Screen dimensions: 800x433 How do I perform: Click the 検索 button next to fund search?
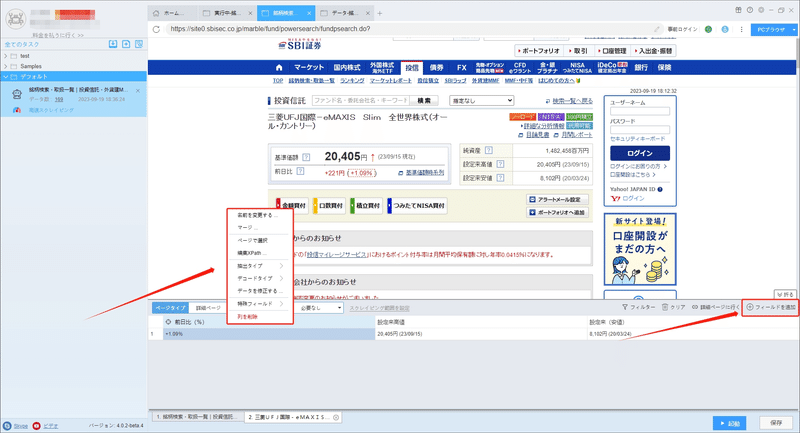click(x=424, y=101)
